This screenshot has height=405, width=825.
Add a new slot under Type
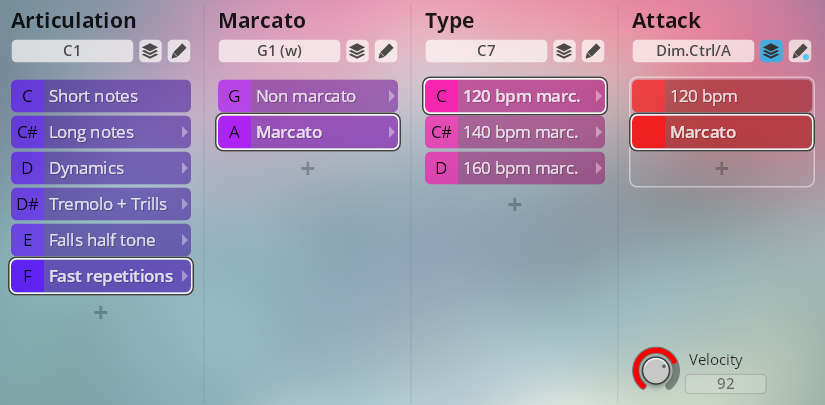(x=514, y=205)
